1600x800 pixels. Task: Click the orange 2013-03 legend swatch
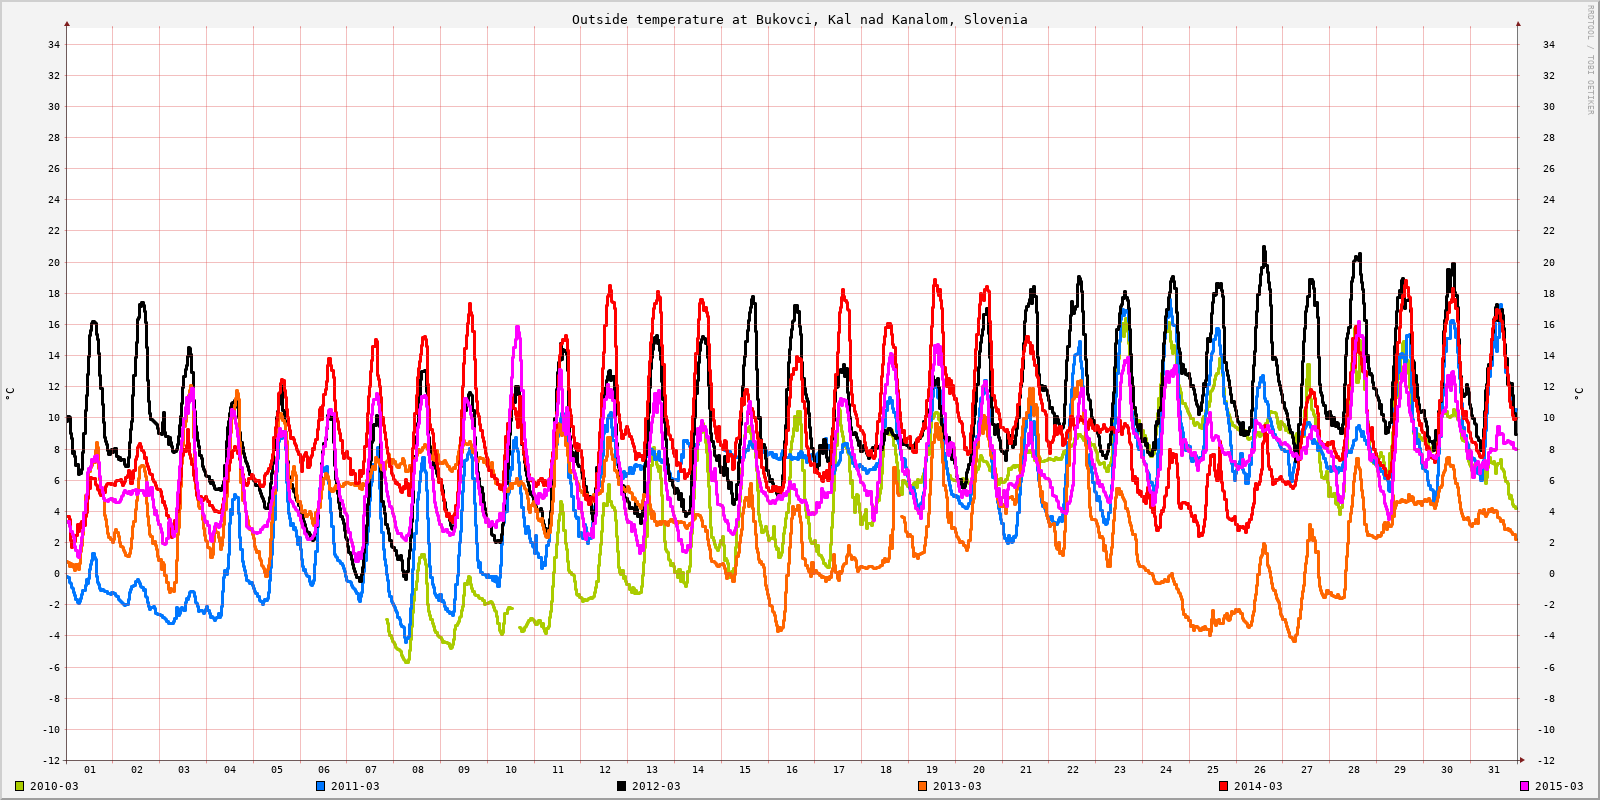coord(922,786)
